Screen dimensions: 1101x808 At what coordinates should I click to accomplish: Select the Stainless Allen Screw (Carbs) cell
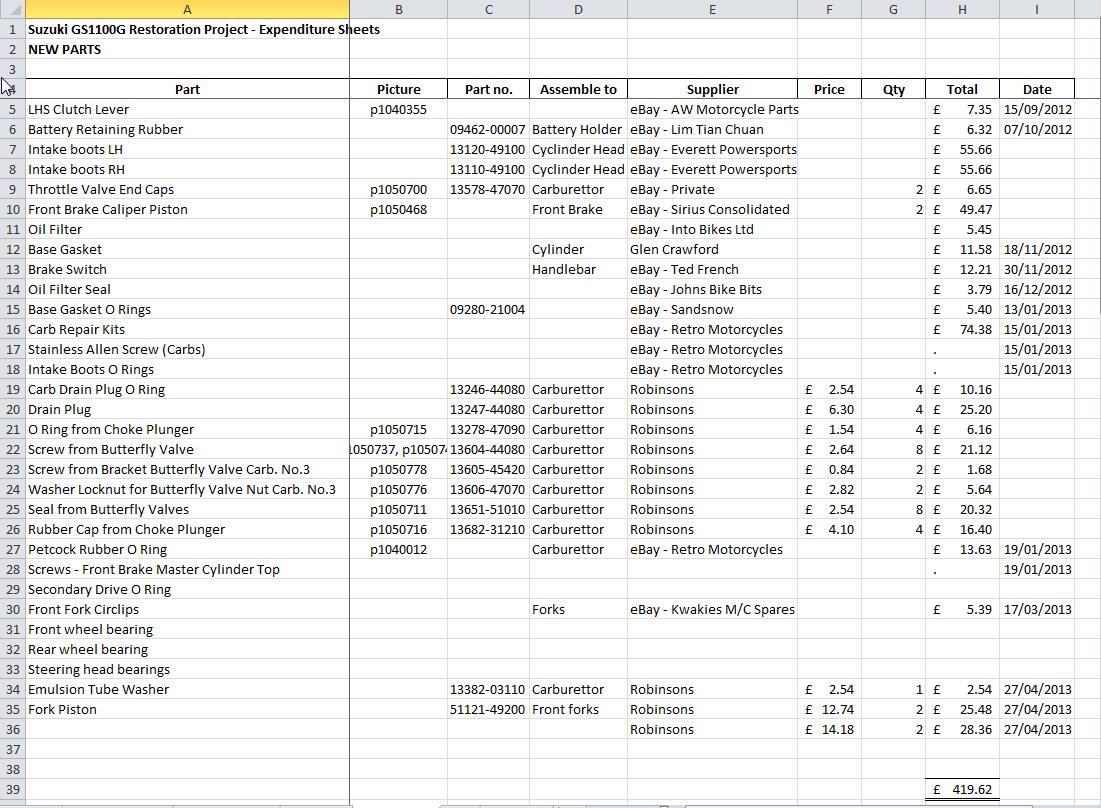coord(187,350)
